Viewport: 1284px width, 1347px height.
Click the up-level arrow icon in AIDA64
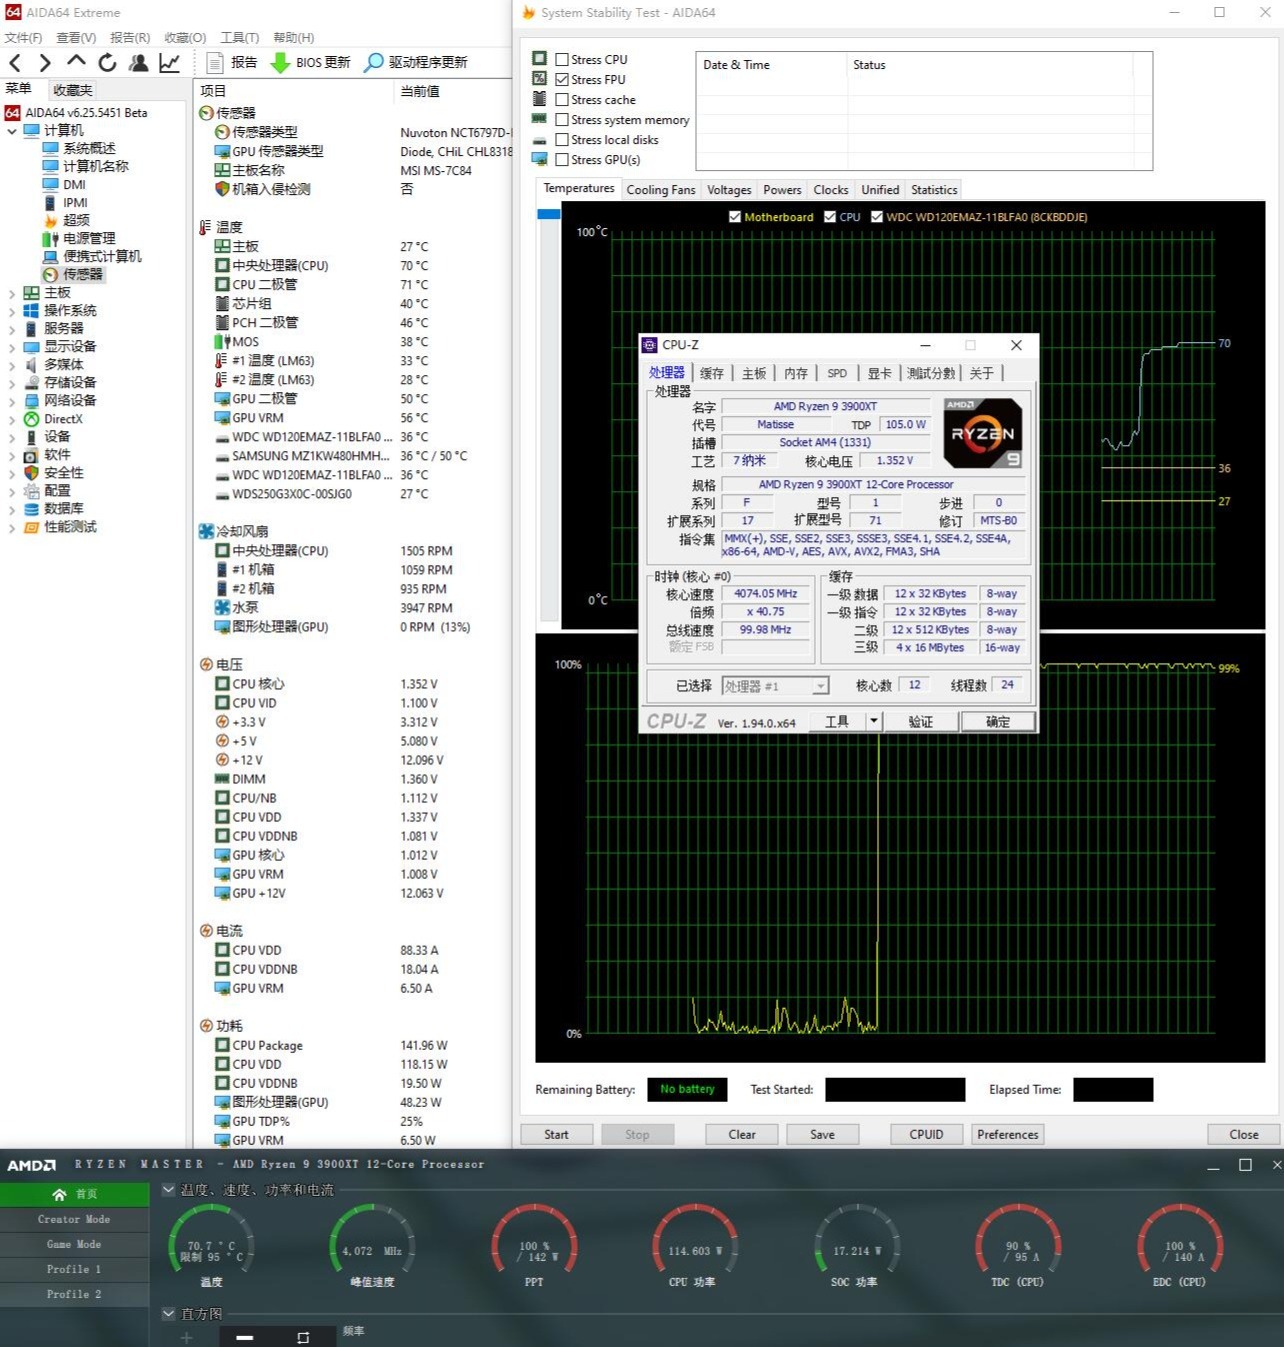(x=77, y=62)
